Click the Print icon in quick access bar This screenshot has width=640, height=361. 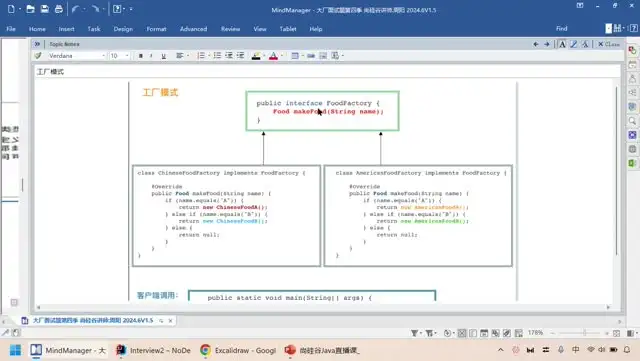pyautogui.click(x=59, y=9)
